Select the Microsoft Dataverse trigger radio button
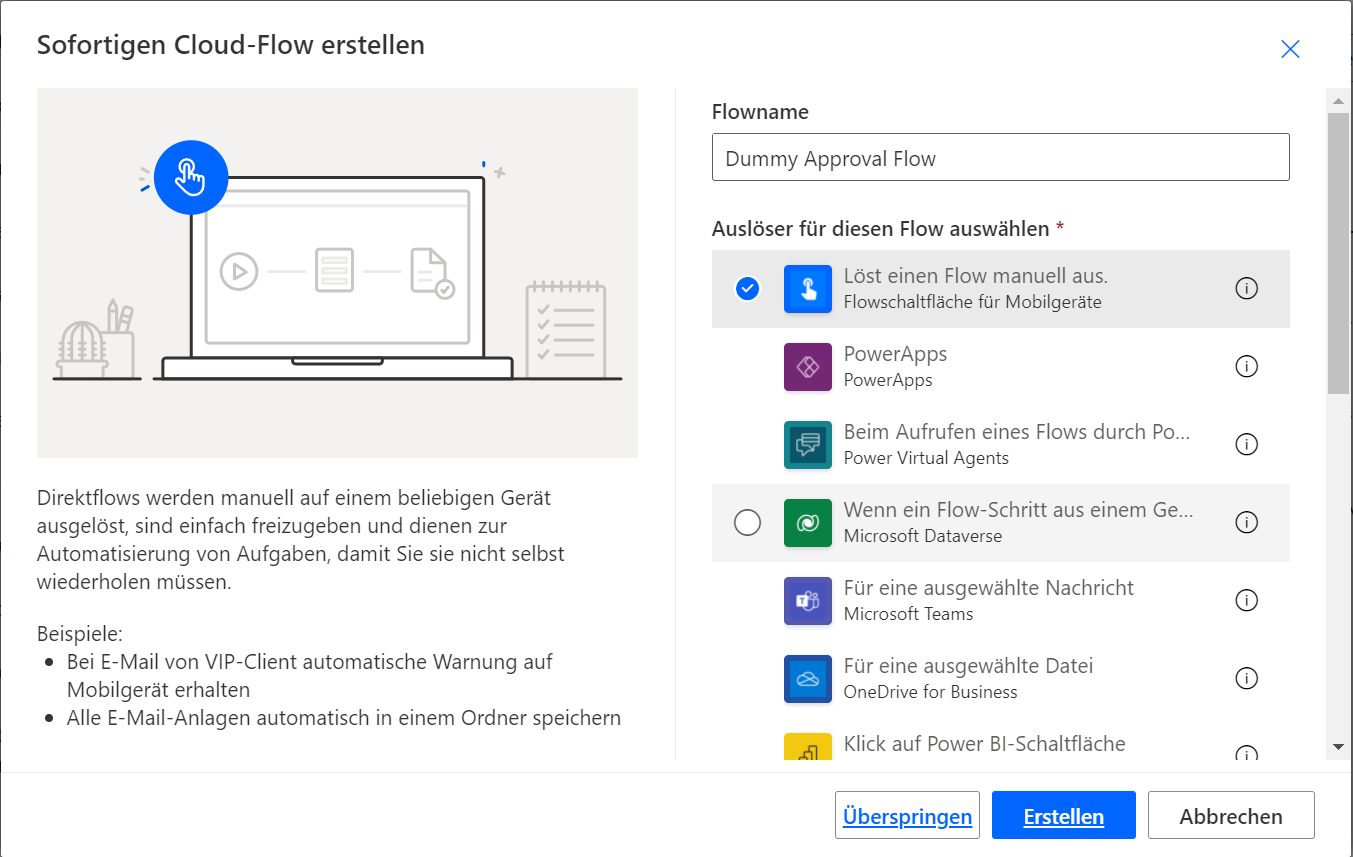This screenshot has width=1353, height=857. [747, 523]
